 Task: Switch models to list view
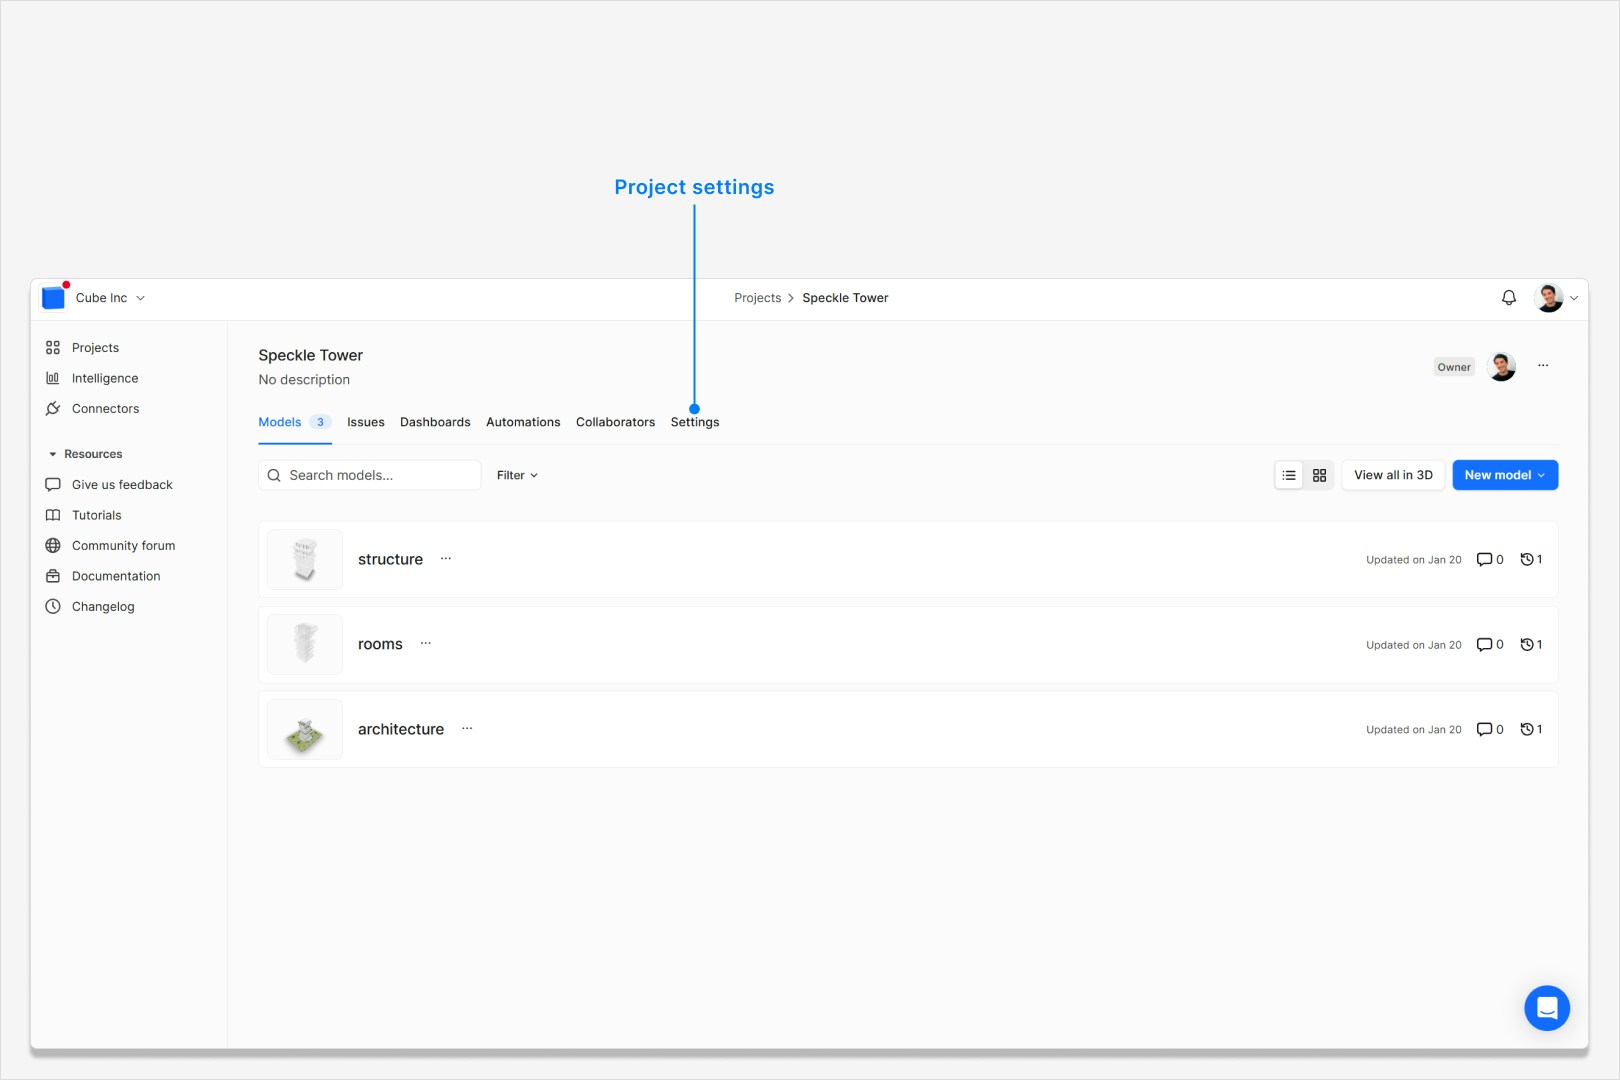[1289, 475]
